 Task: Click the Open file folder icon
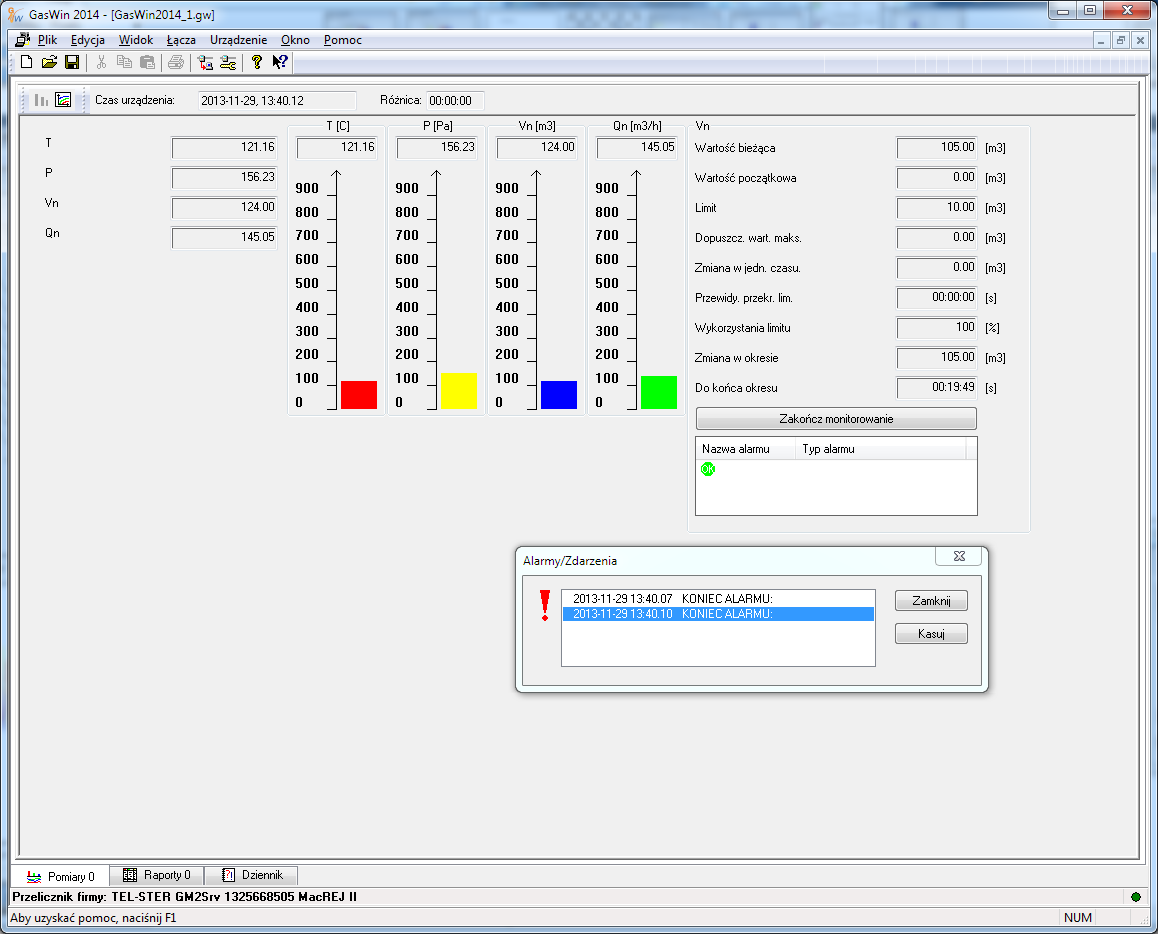click(49, 63)
